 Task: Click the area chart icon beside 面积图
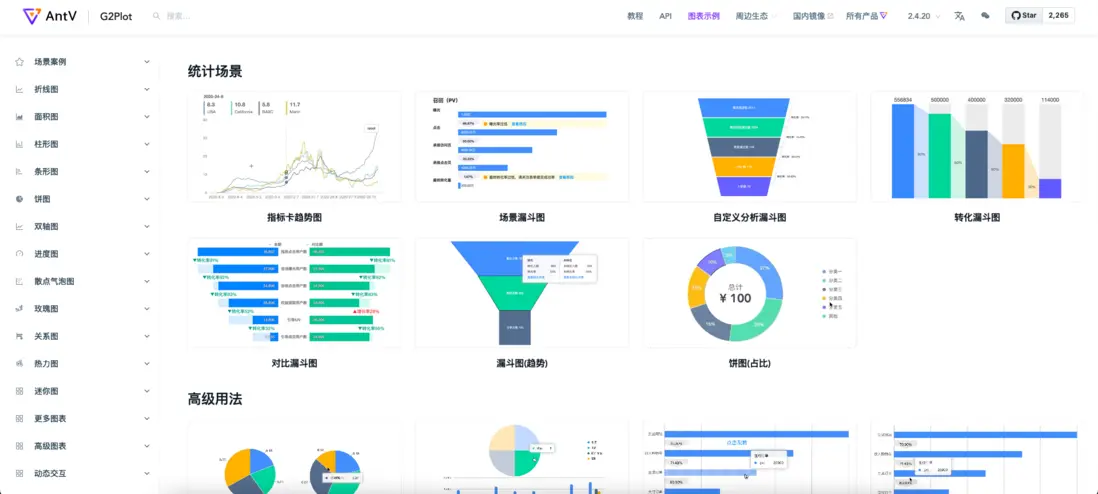pos(20,116)
